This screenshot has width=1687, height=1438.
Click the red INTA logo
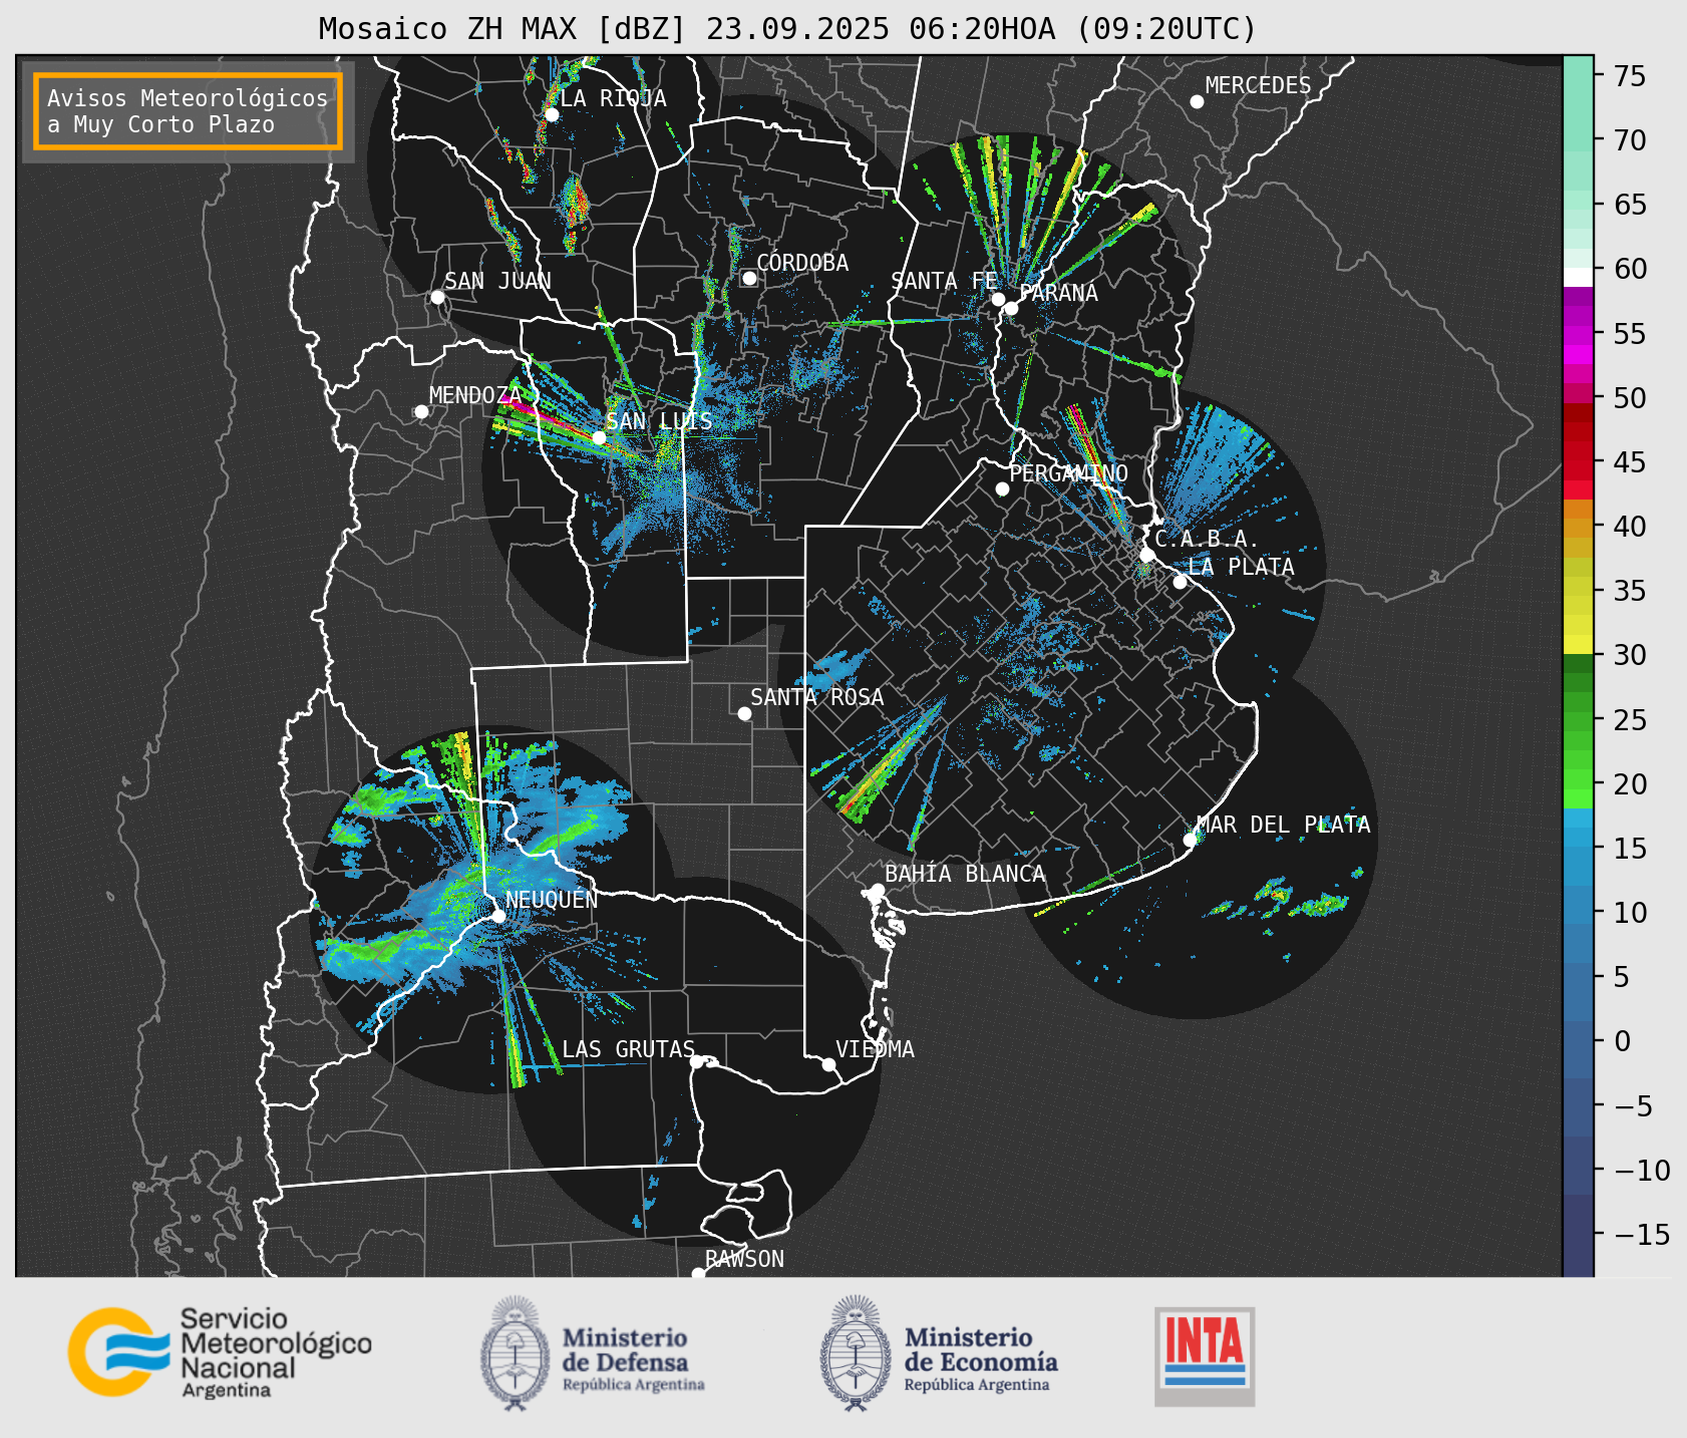coord(1205,1356)
